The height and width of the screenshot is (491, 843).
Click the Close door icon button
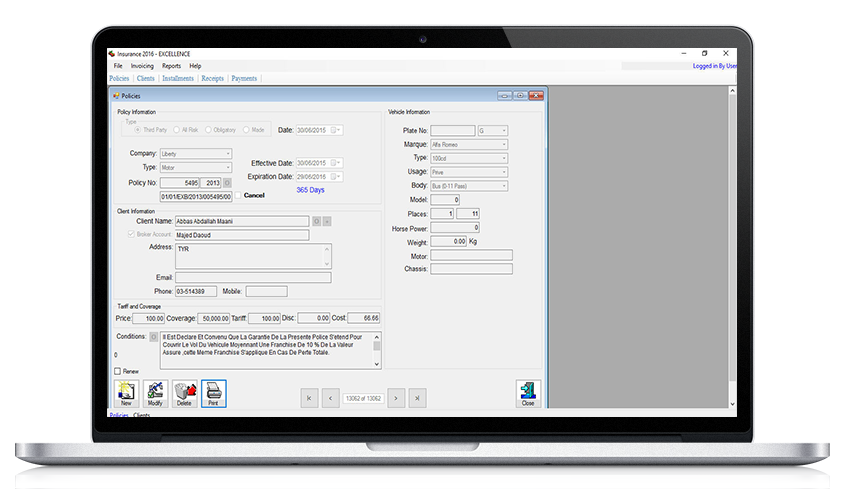click(x=528, y=393)
